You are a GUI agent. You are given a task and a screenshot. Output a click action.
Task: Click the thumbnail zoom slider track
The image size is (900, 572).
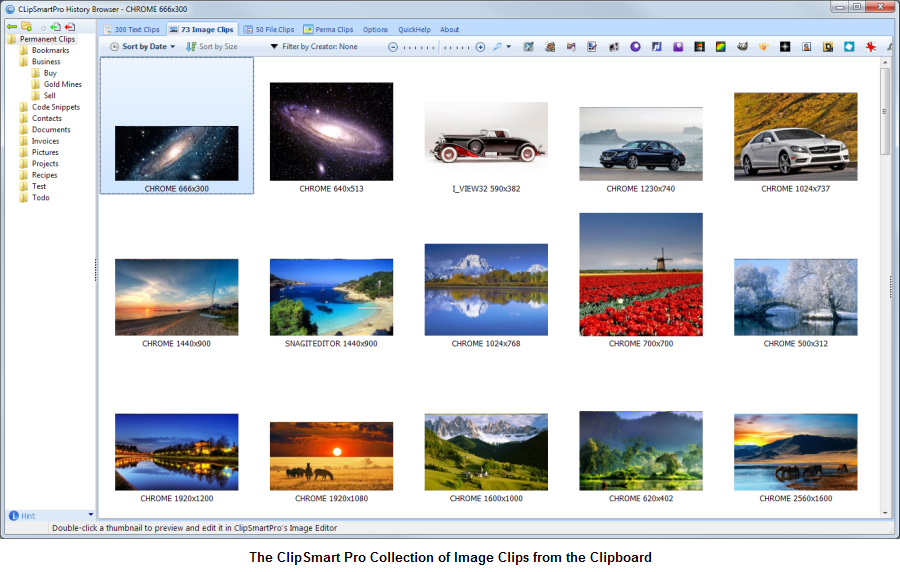point(436,47)
